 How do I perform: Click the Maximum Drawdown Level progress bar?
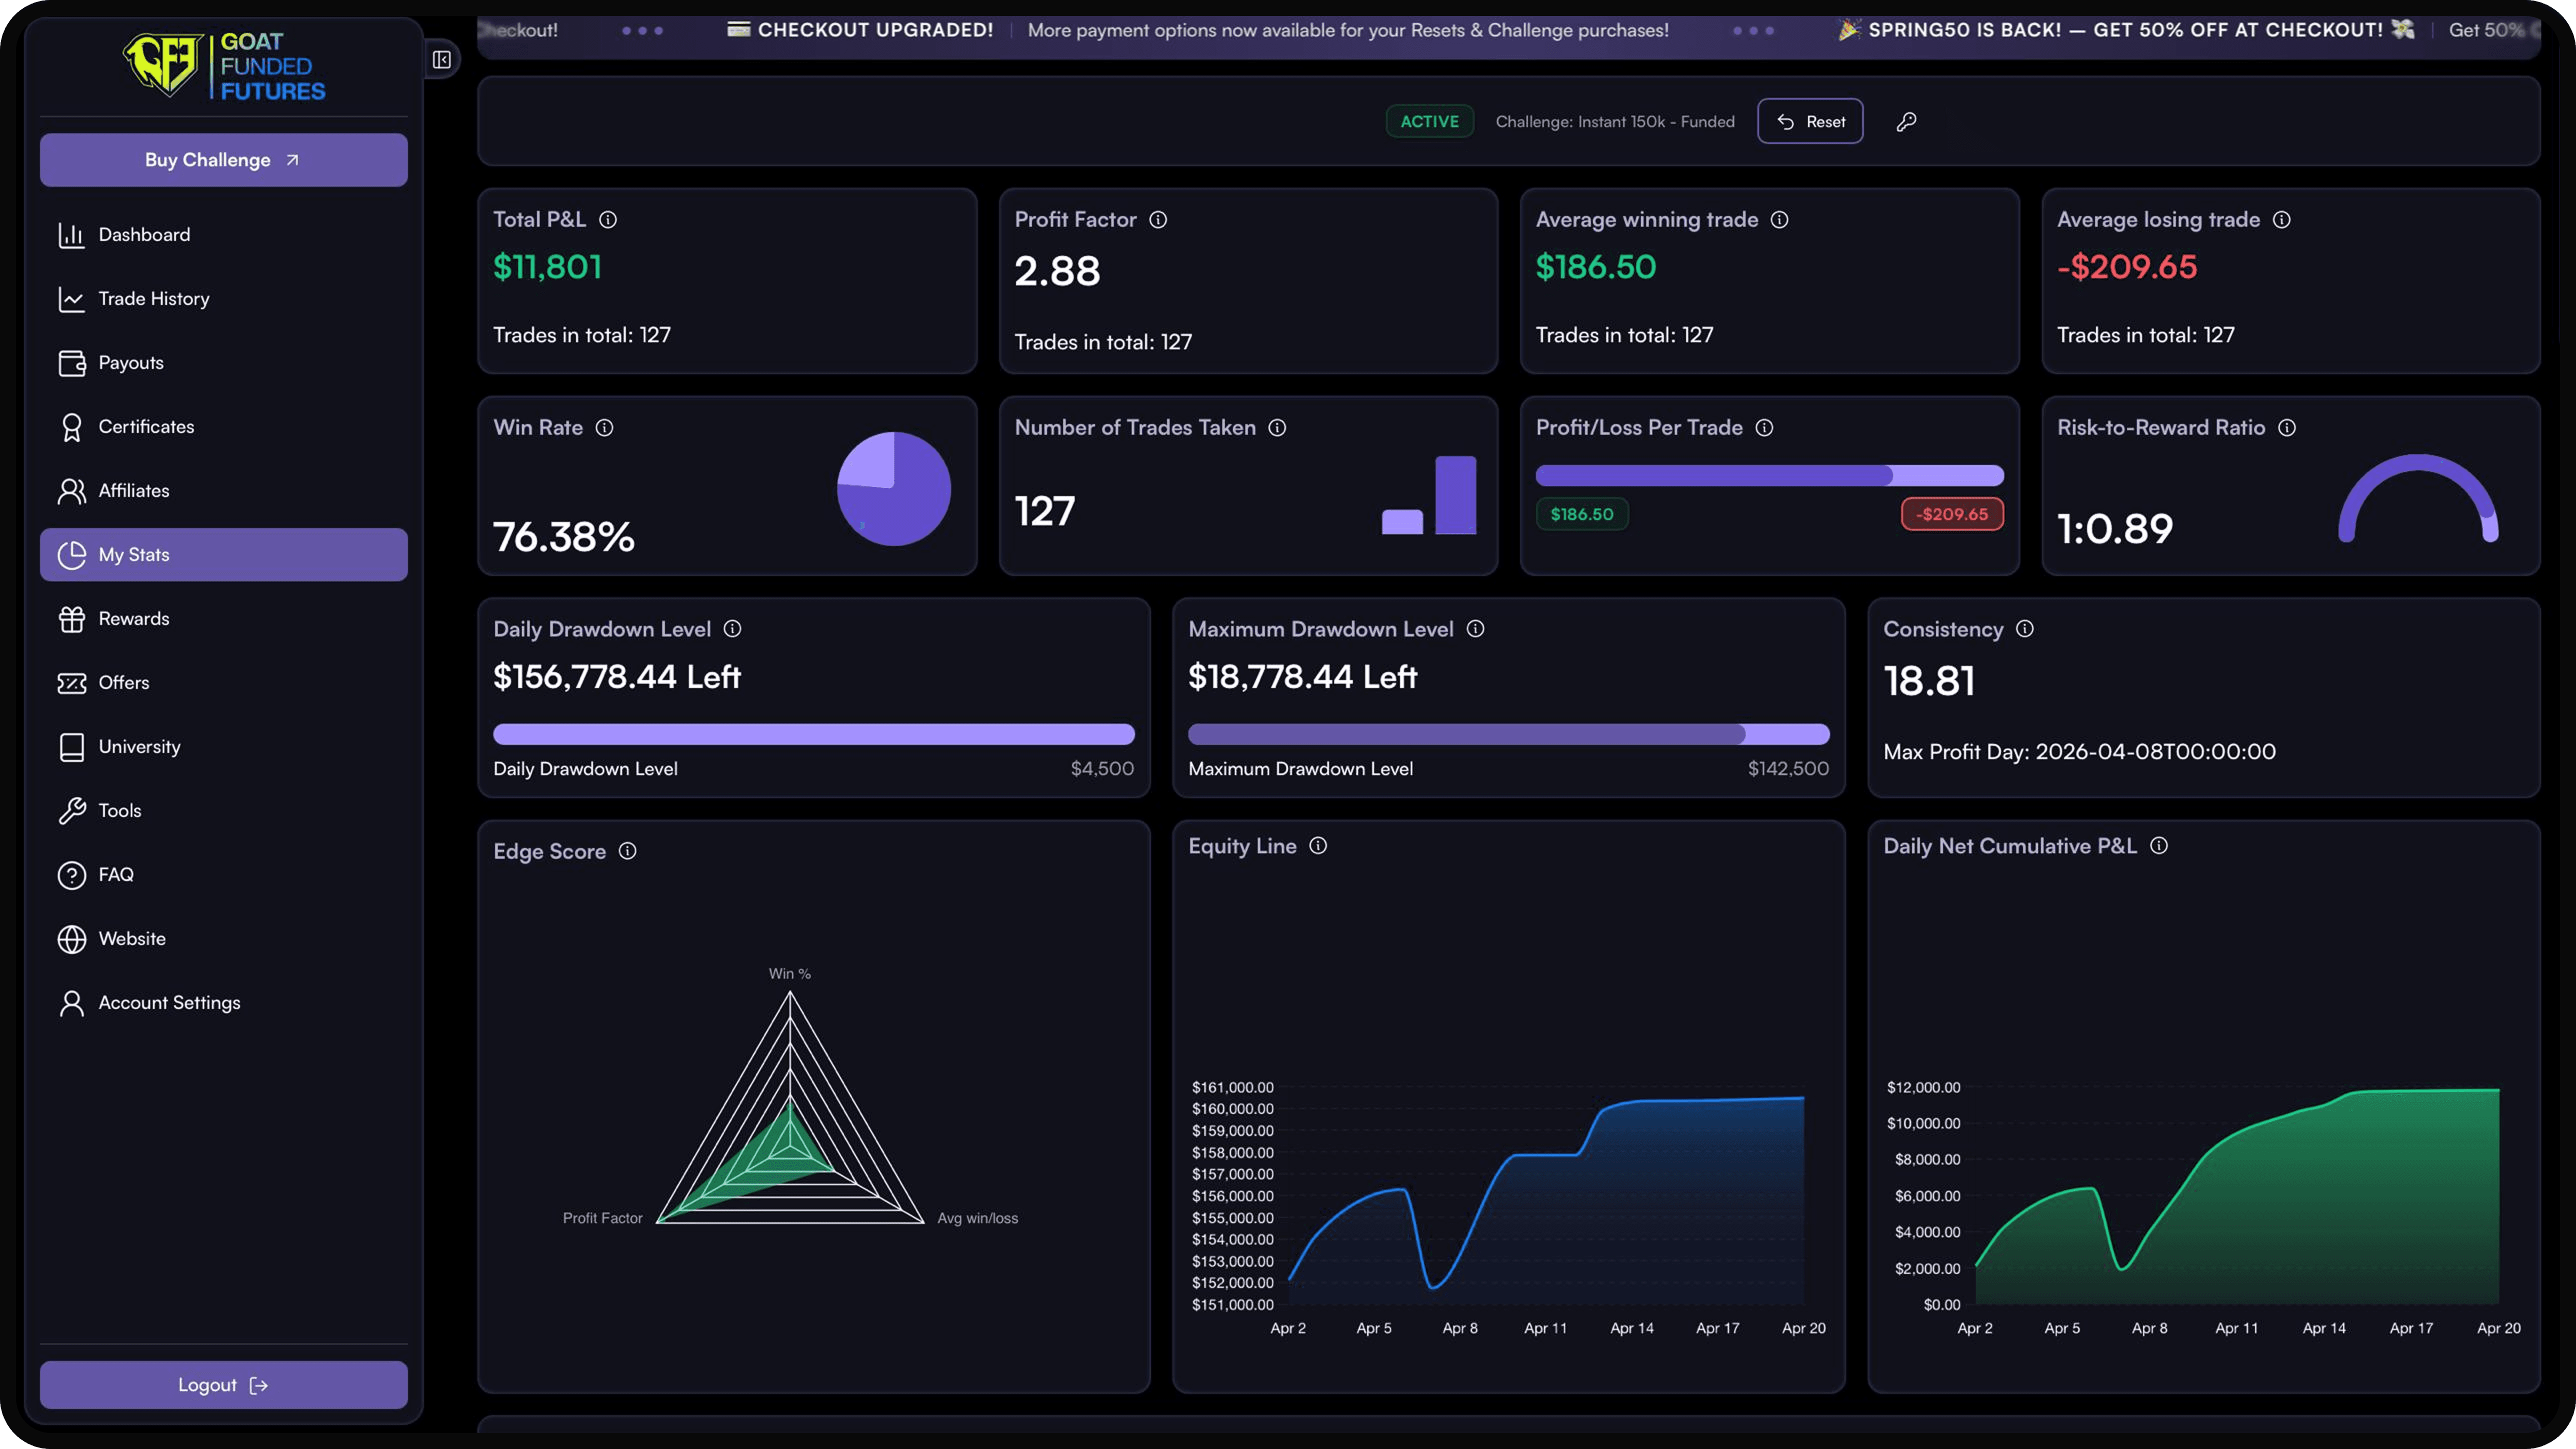click(x=1508, y=735)
